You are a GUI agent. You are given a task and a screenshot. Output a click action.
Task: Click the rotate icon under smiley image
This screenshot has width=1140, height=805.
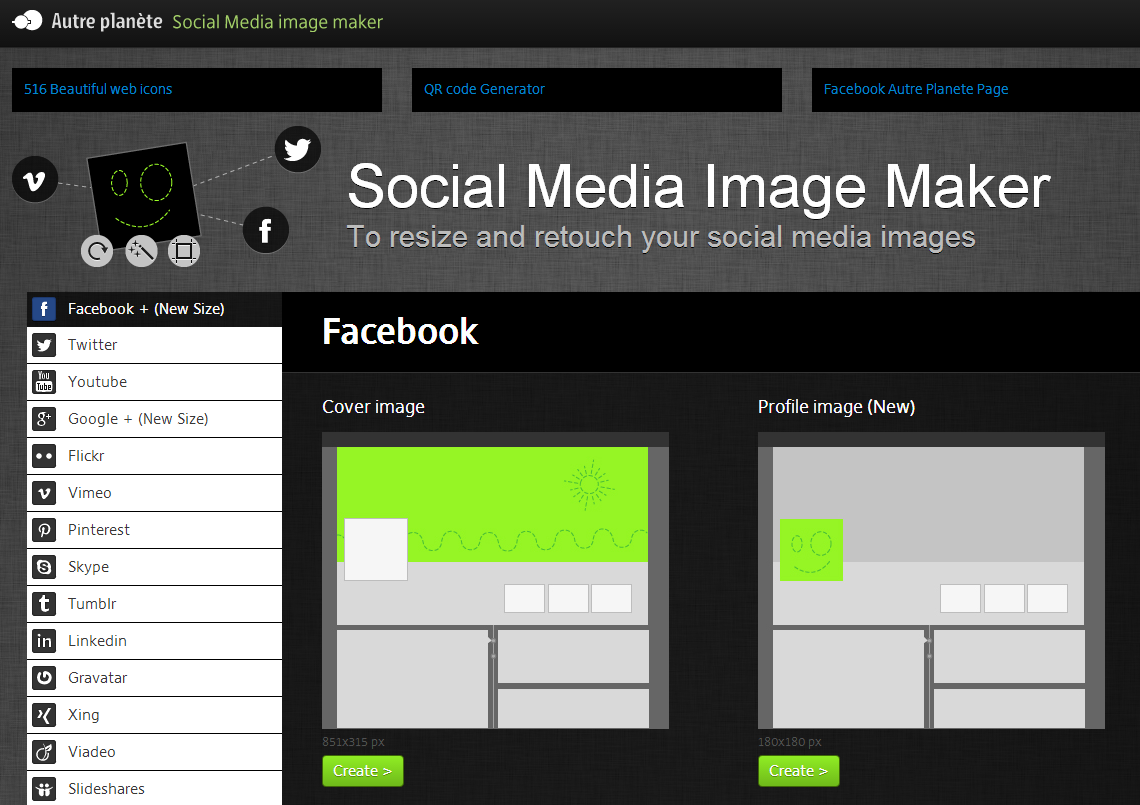(97, 252)
